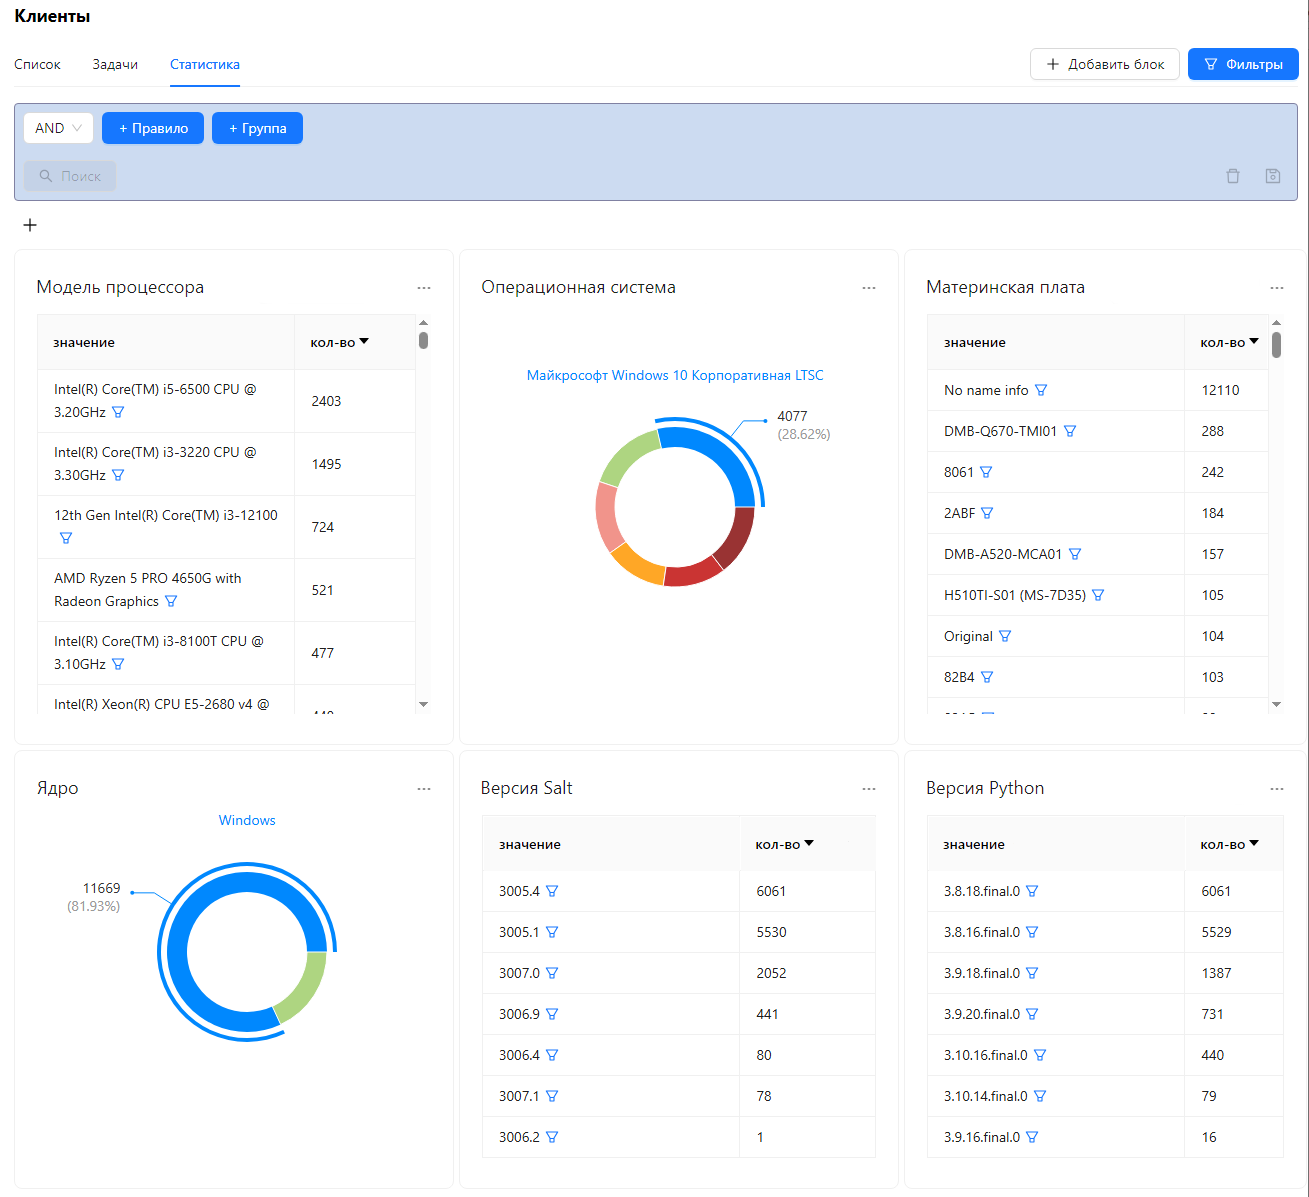Open options menu for Версия Salt block
The image size is (1309, 1197).
point(869,789)
